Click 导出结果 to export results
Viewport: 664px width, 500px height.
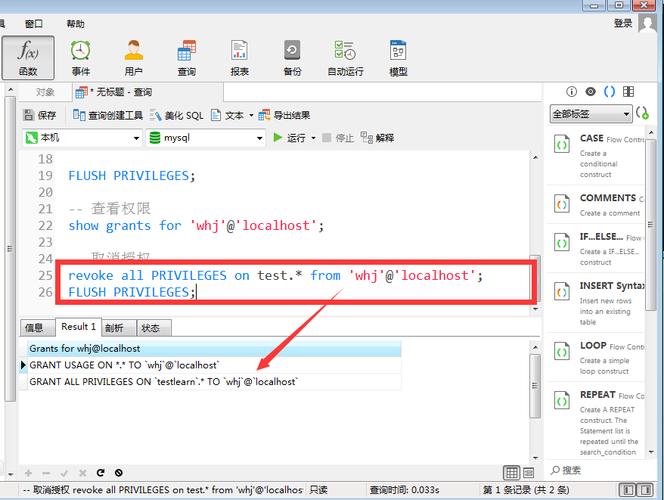coord(284,115)
